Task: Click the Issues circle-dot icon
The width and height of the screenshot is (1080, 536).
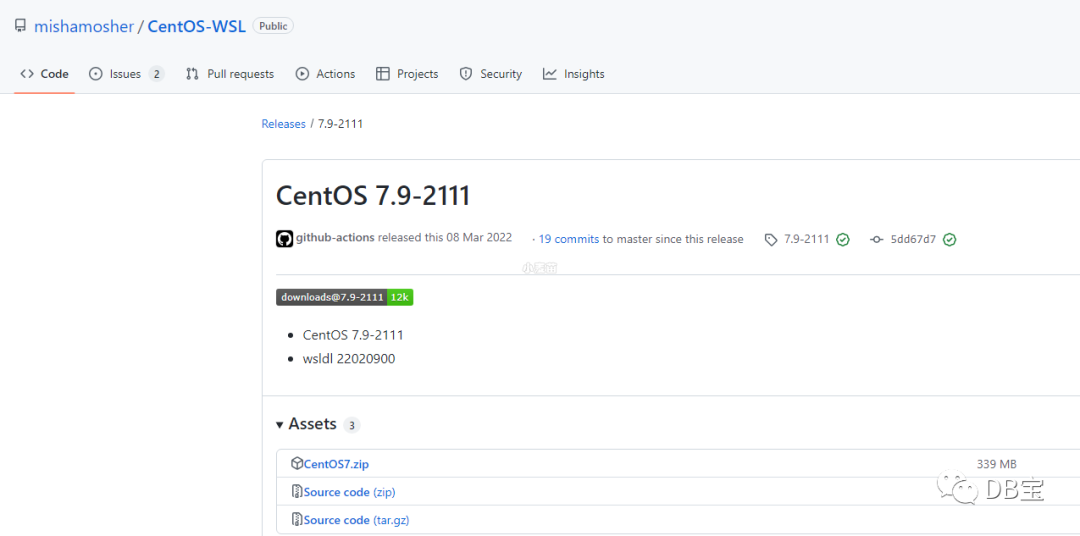Action: [96, 74]
